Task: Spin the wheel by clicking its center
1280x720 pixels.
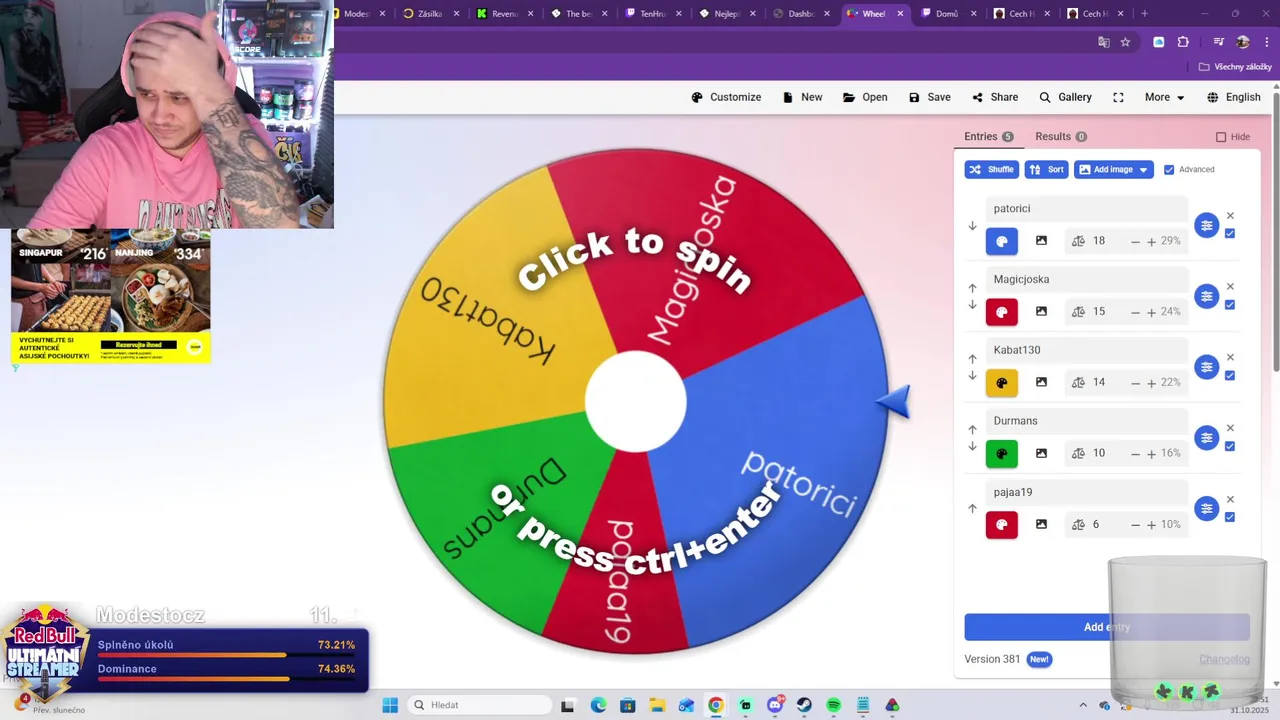Action: click(x=636, y=401)
